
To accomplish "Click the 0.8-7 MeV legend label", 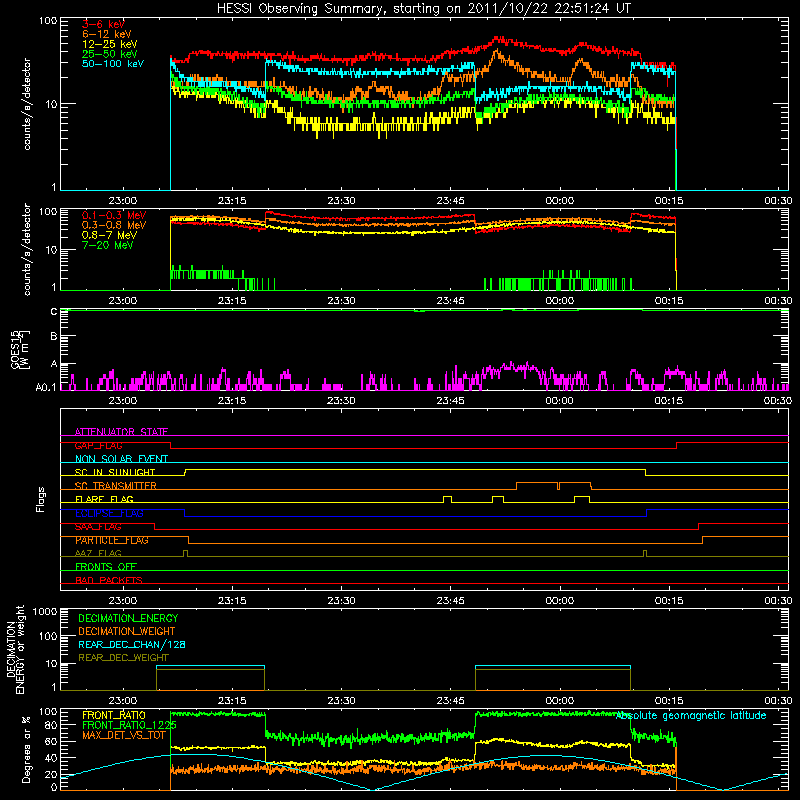I will pyautogui.click(x=109, y=235).
